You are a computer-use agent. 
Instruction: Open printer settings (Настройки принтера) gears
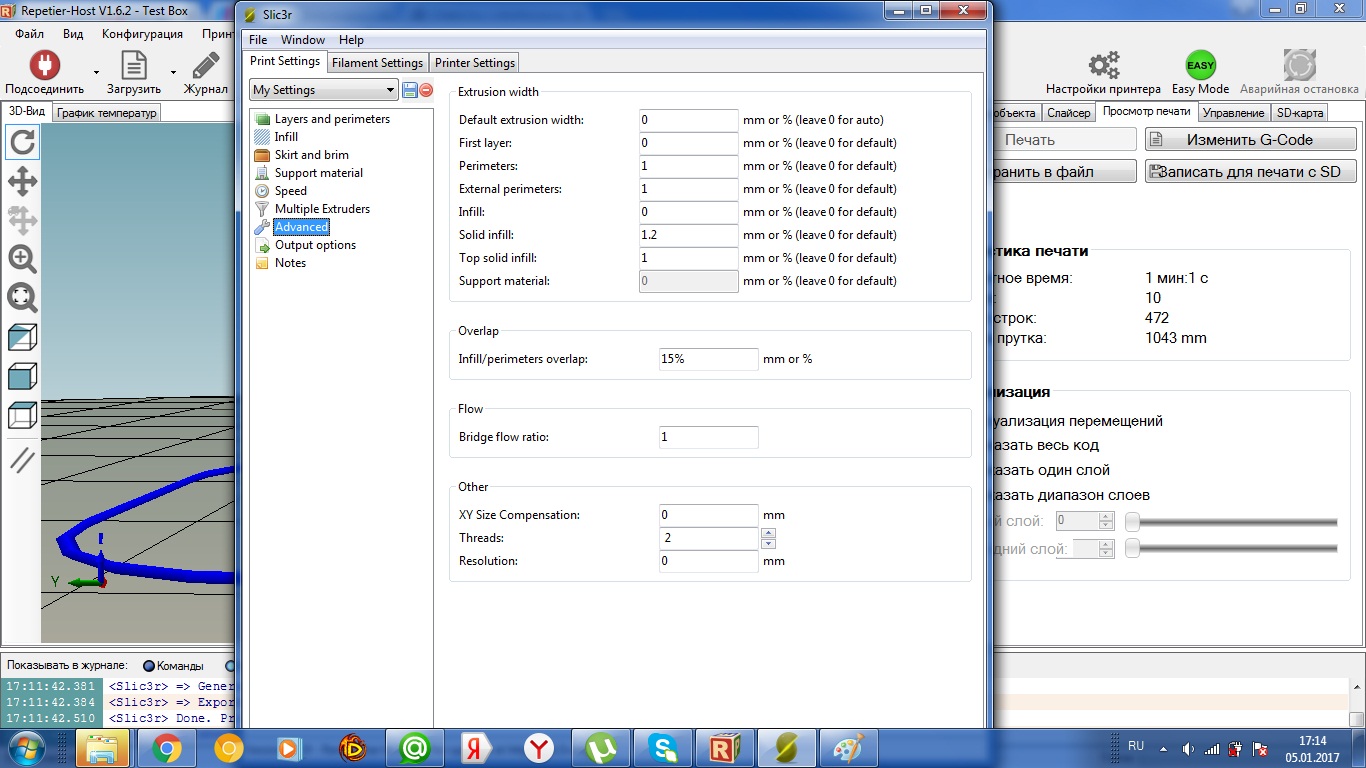(x=1103, y=66)
